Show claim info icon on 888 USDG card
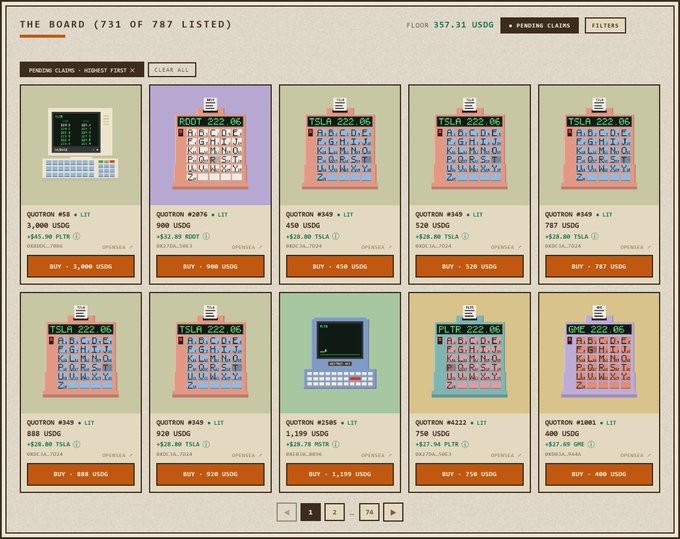The width and height of the screenshot is (680, 539). coord(76,444)
